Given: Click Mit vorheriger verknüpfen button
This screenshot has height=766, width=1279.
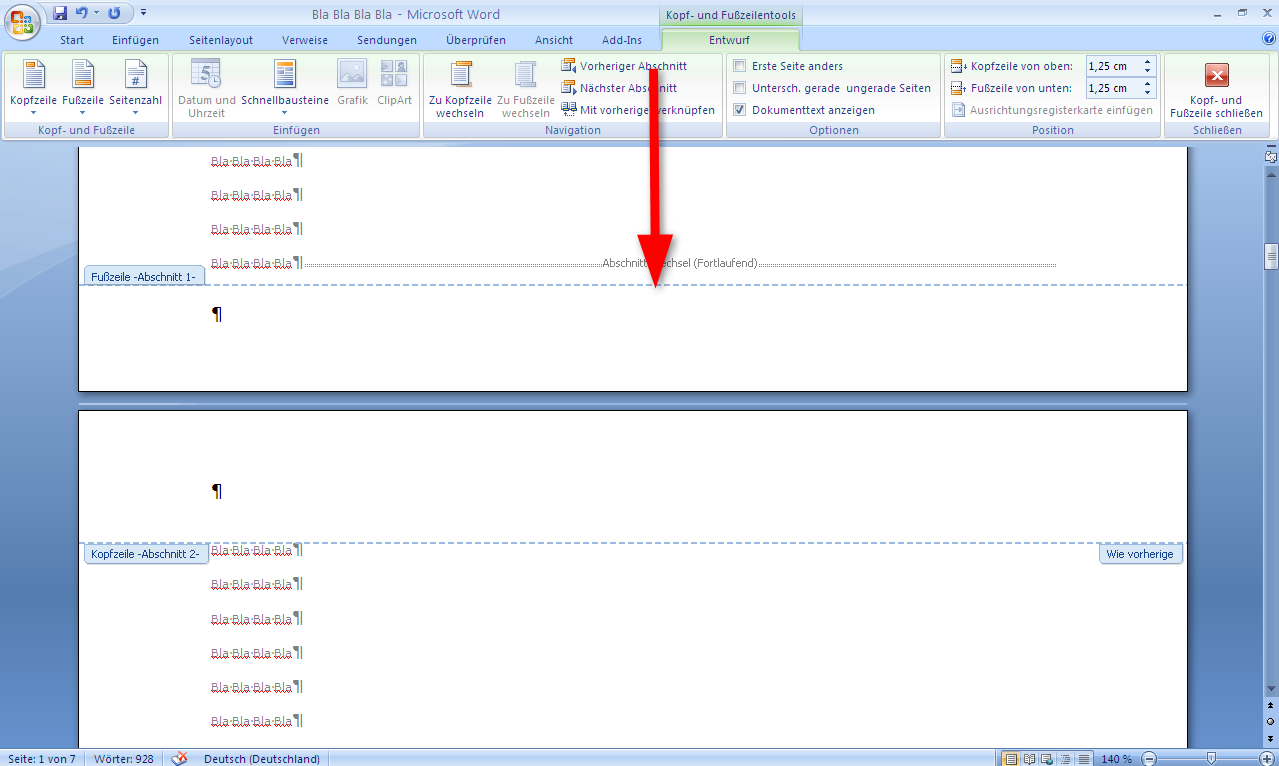Looking at the screenshot, I should point(638,110).
